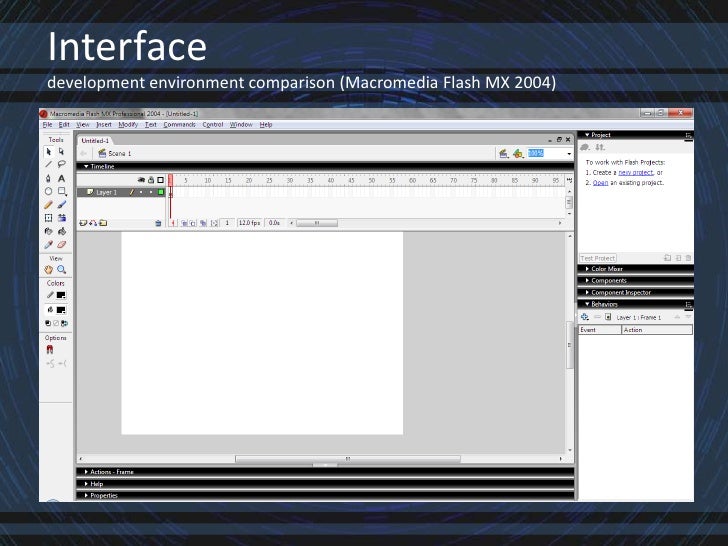Toggle show all layers as outlines
This screenshot has width=728, height=546.
[161, 180]
